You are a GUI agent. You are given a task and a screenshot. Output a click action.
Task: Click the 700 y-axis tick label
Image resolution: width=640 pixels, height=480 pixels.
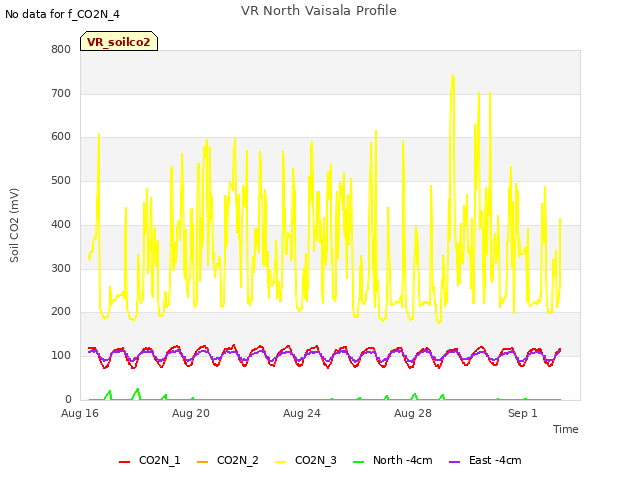[61, 93]
